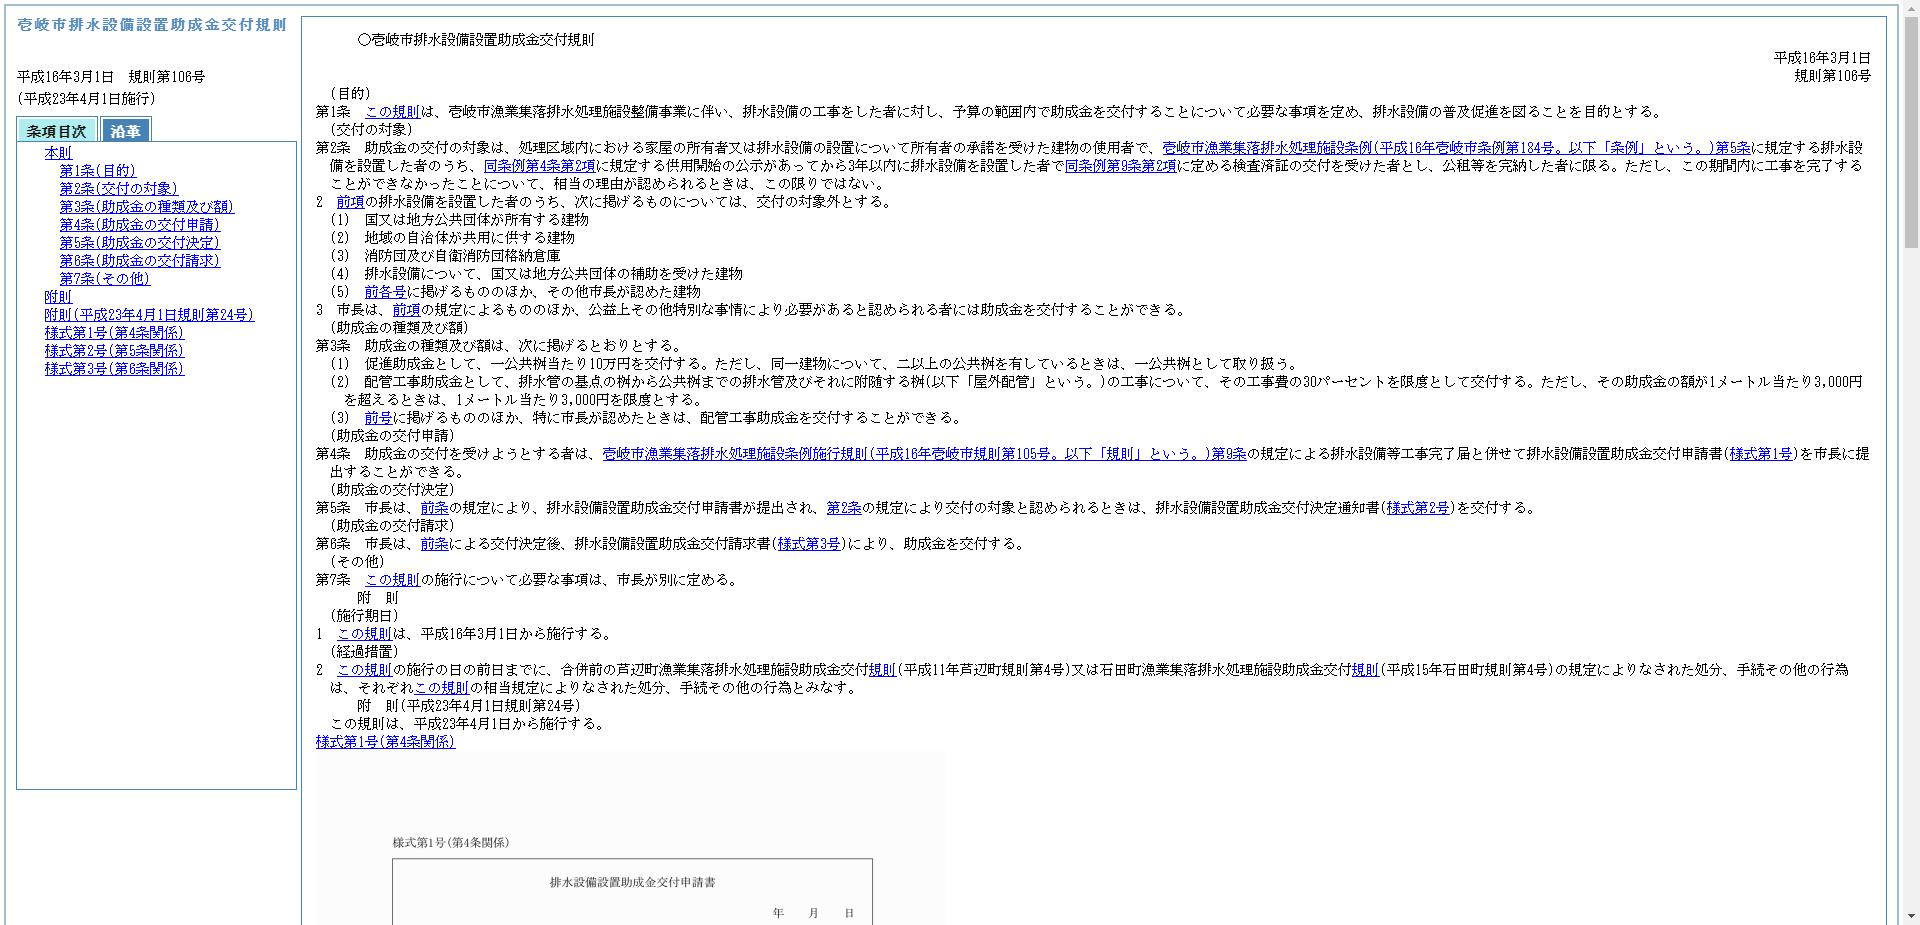
Task: Open 様式第1号(第4条関係) in the sidebar
Action: click(113, 333)
